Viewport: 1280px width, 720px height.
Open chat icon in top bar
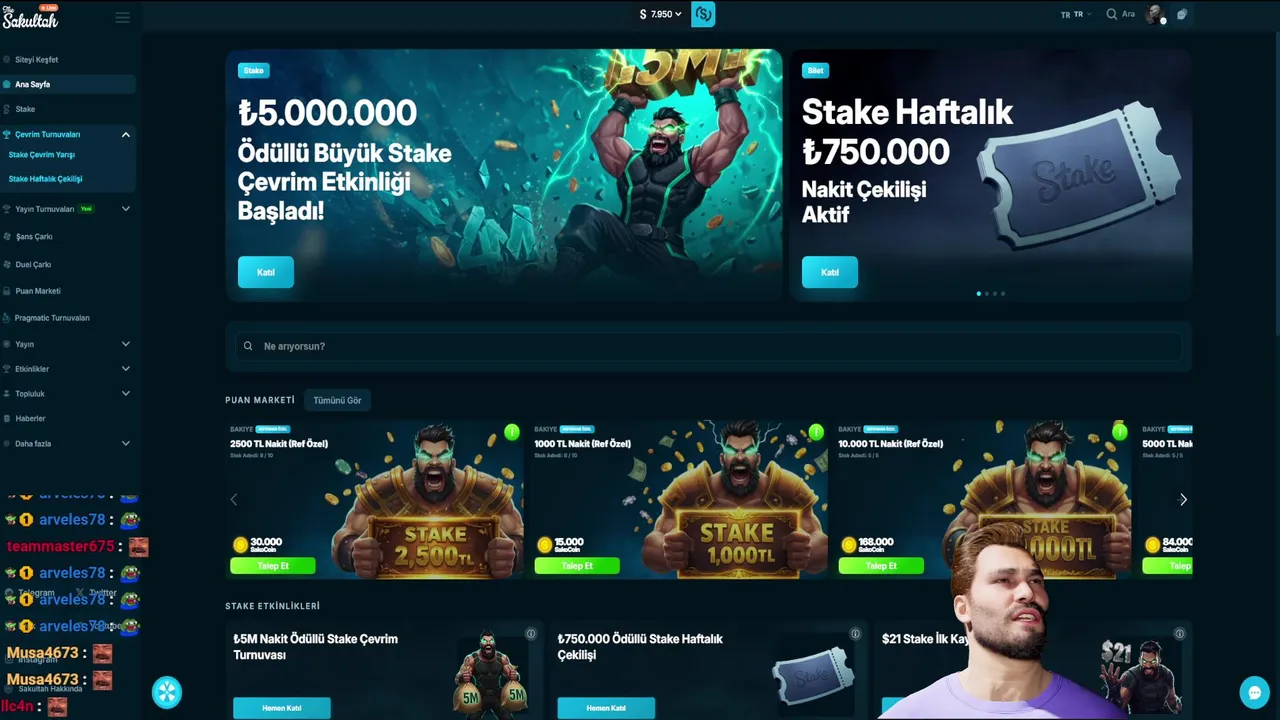[1182, 14]
